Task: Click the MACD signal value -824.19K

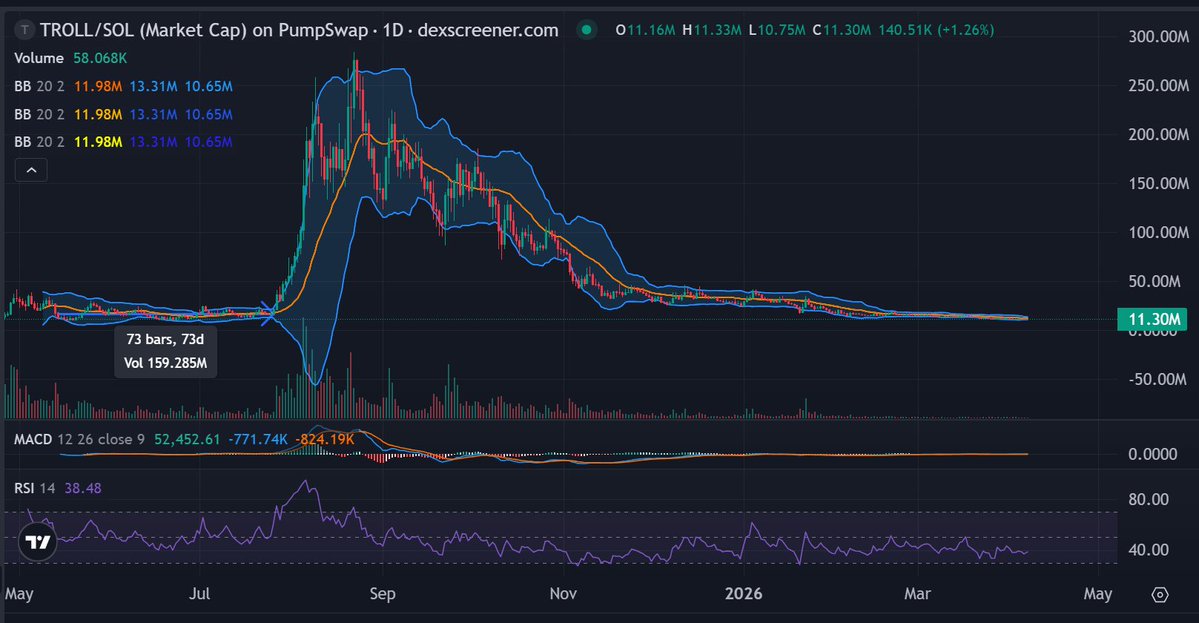Action: coord(325,440)
